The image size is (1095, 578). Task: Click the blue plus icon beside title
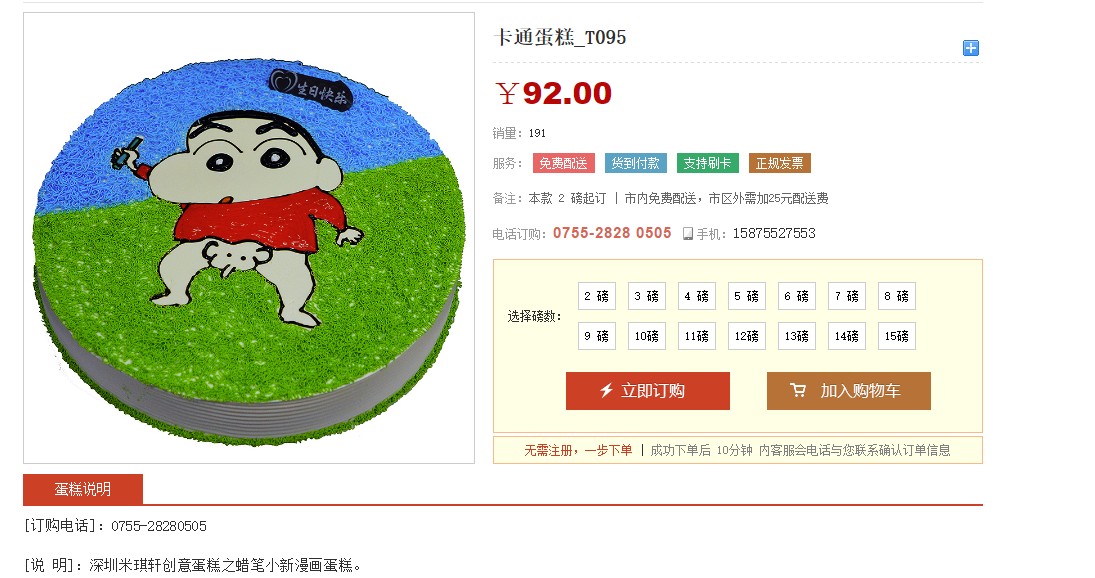[971, 47]
